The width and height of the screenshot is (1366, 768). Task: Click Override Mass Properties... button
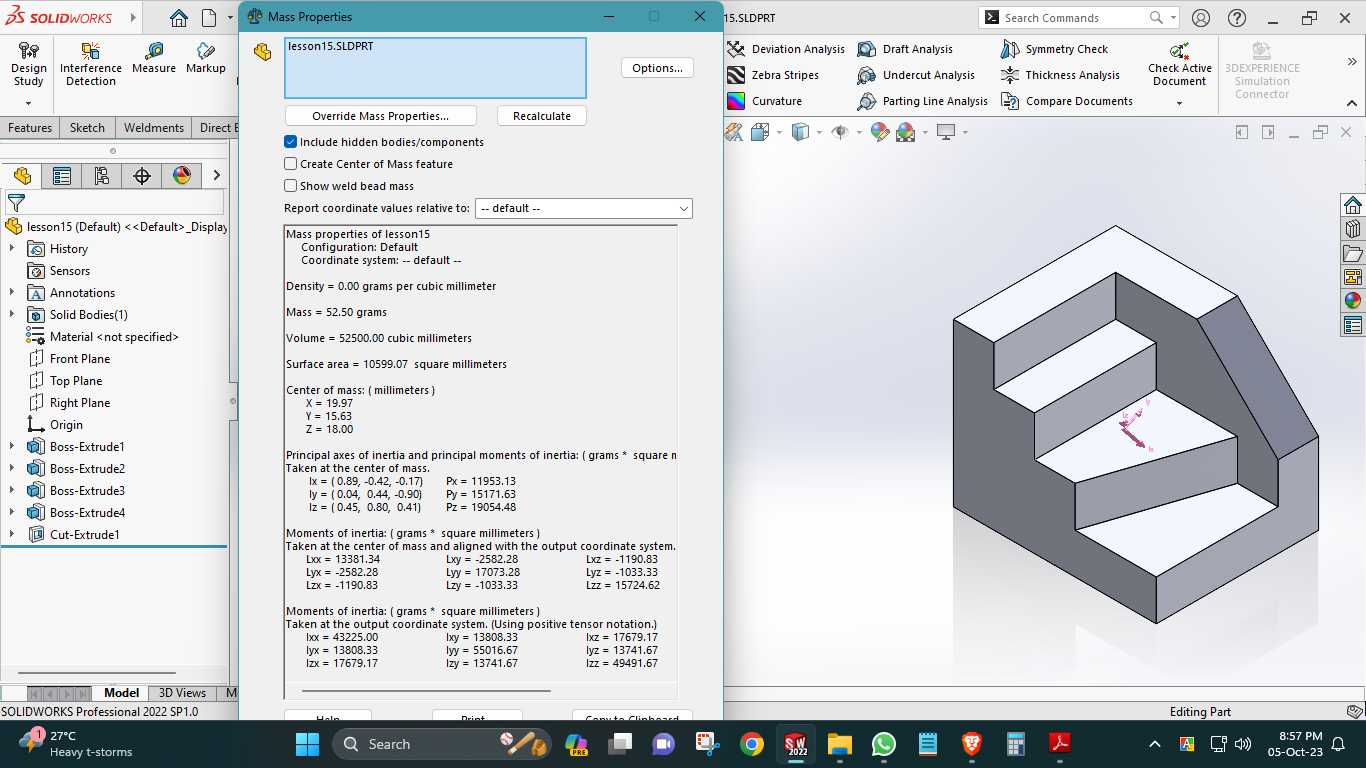click(381, 116)
